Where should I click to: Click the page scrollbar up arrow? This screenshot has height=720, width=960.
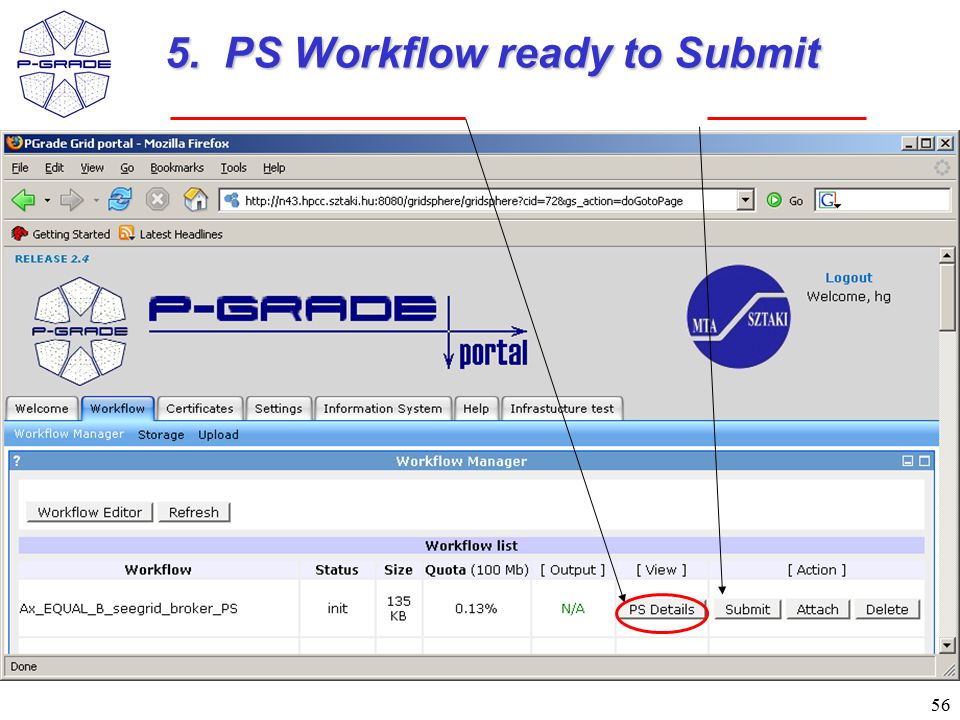(x=947, y=254)
